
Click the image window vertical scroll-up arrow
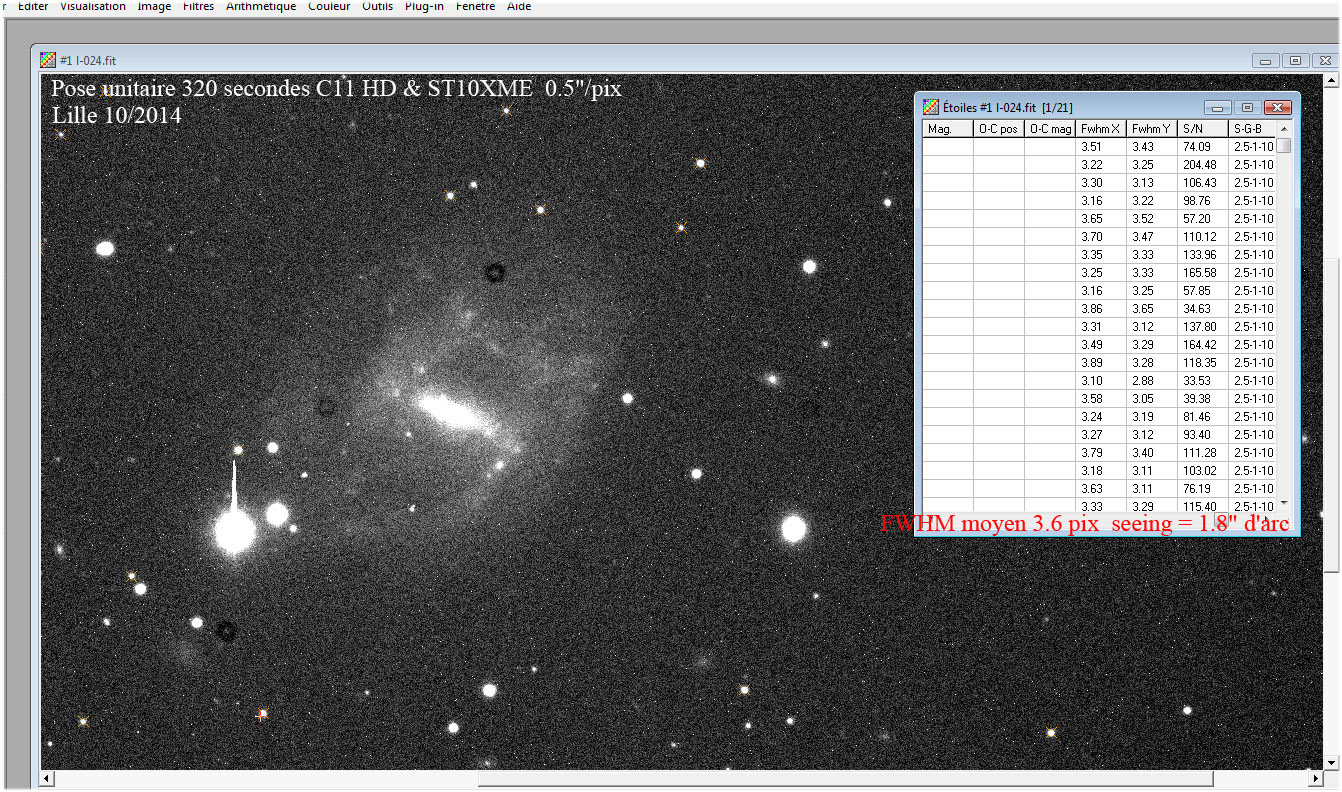(x=1332, y=80)
